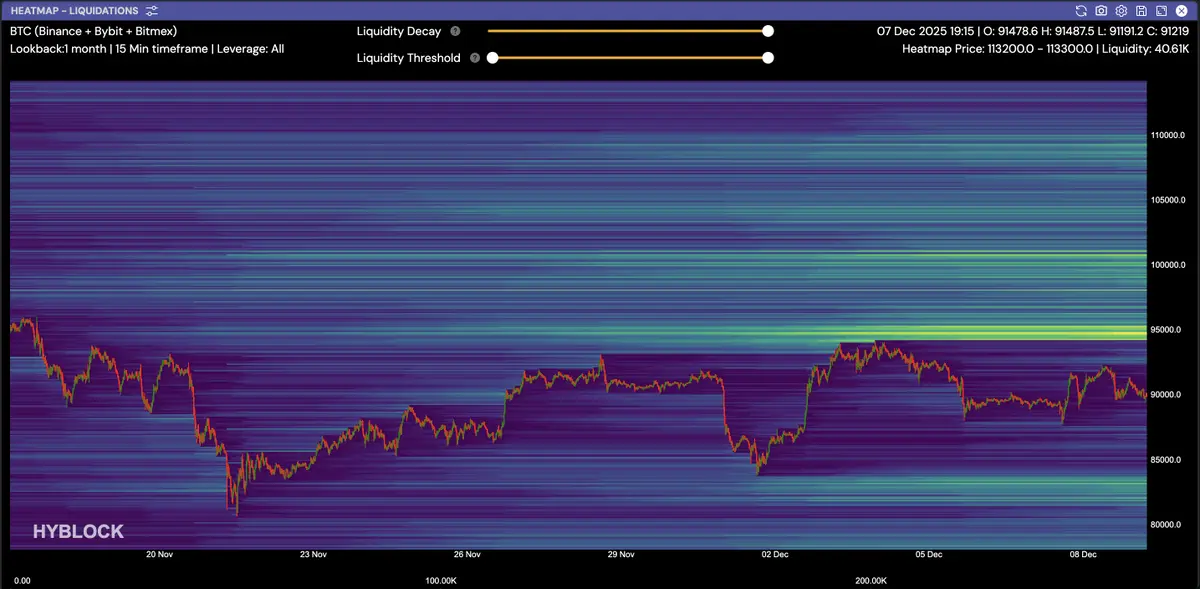This screenshot has width=1200, height=589.
Task: Click the Liquidity Decay label
Action: [399, 31]
